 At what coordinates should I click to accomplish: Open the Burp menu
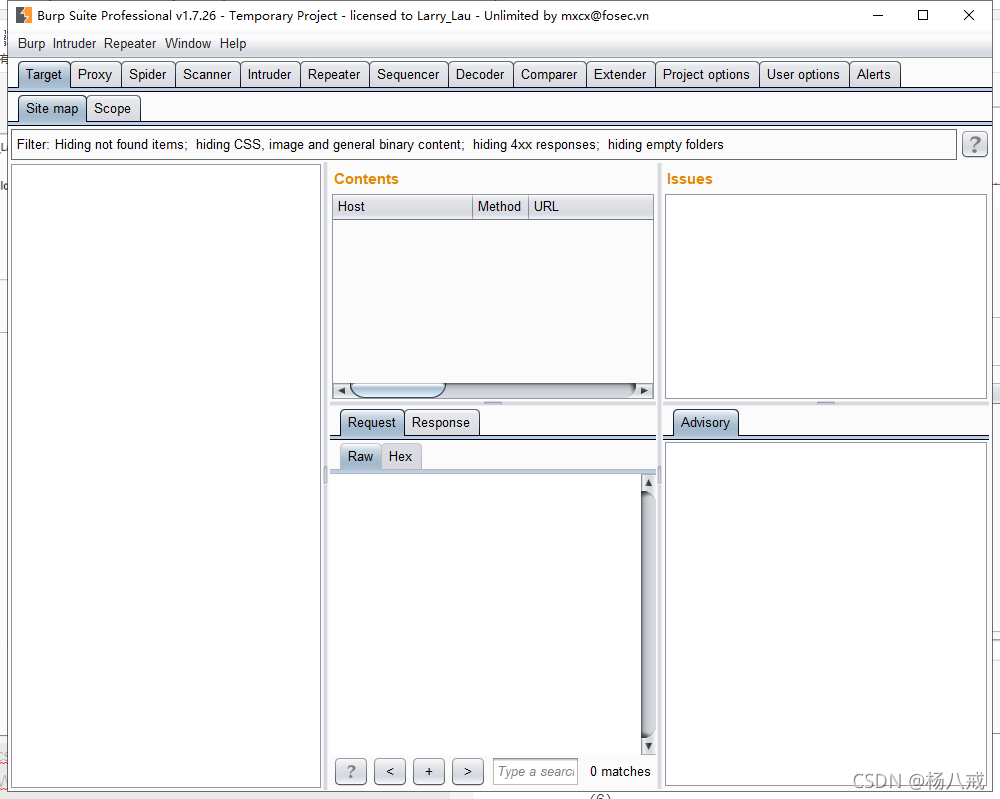(31, 43)
